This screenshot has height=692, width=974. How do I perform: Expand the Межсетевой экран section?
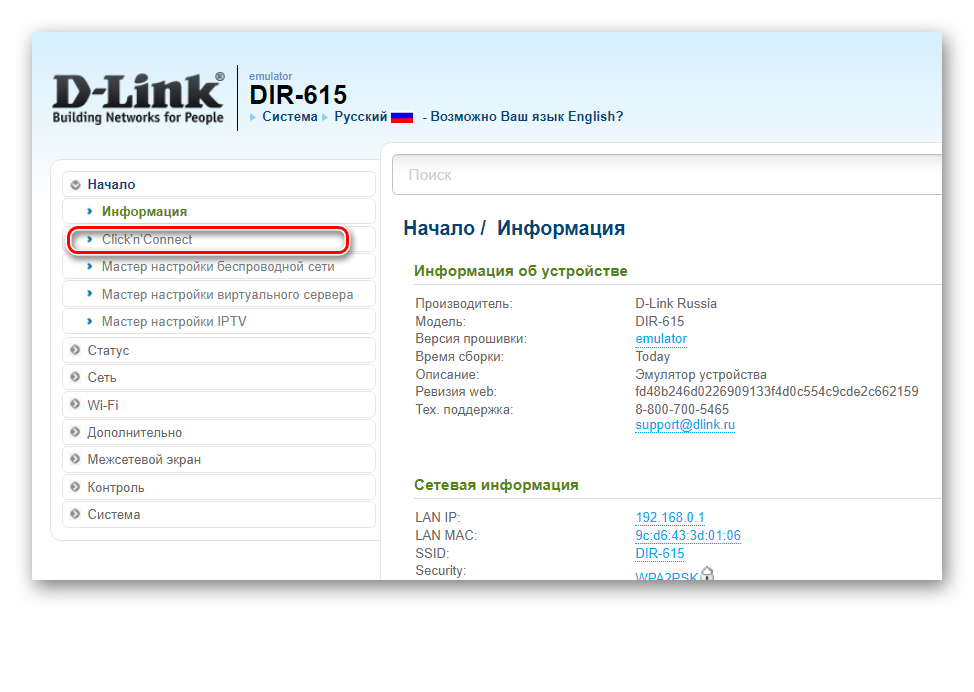click(x=219, y=460)
